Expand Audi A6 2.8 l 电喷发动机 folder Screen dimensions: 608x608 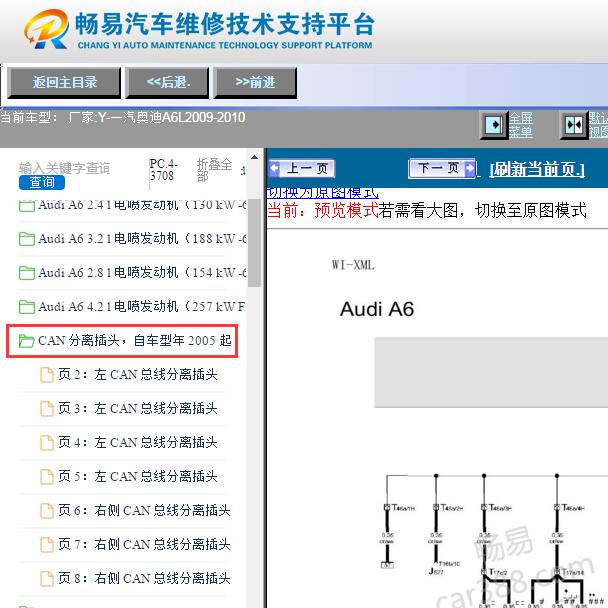tap(132, 273)
